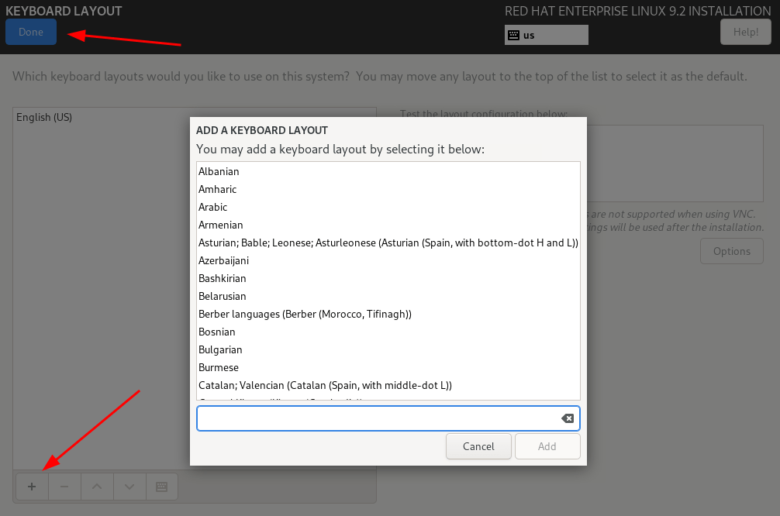This screenshot has height=516, width=780.
Task: Clear search with the backspace icon
Action: click(x=568, y=418)
